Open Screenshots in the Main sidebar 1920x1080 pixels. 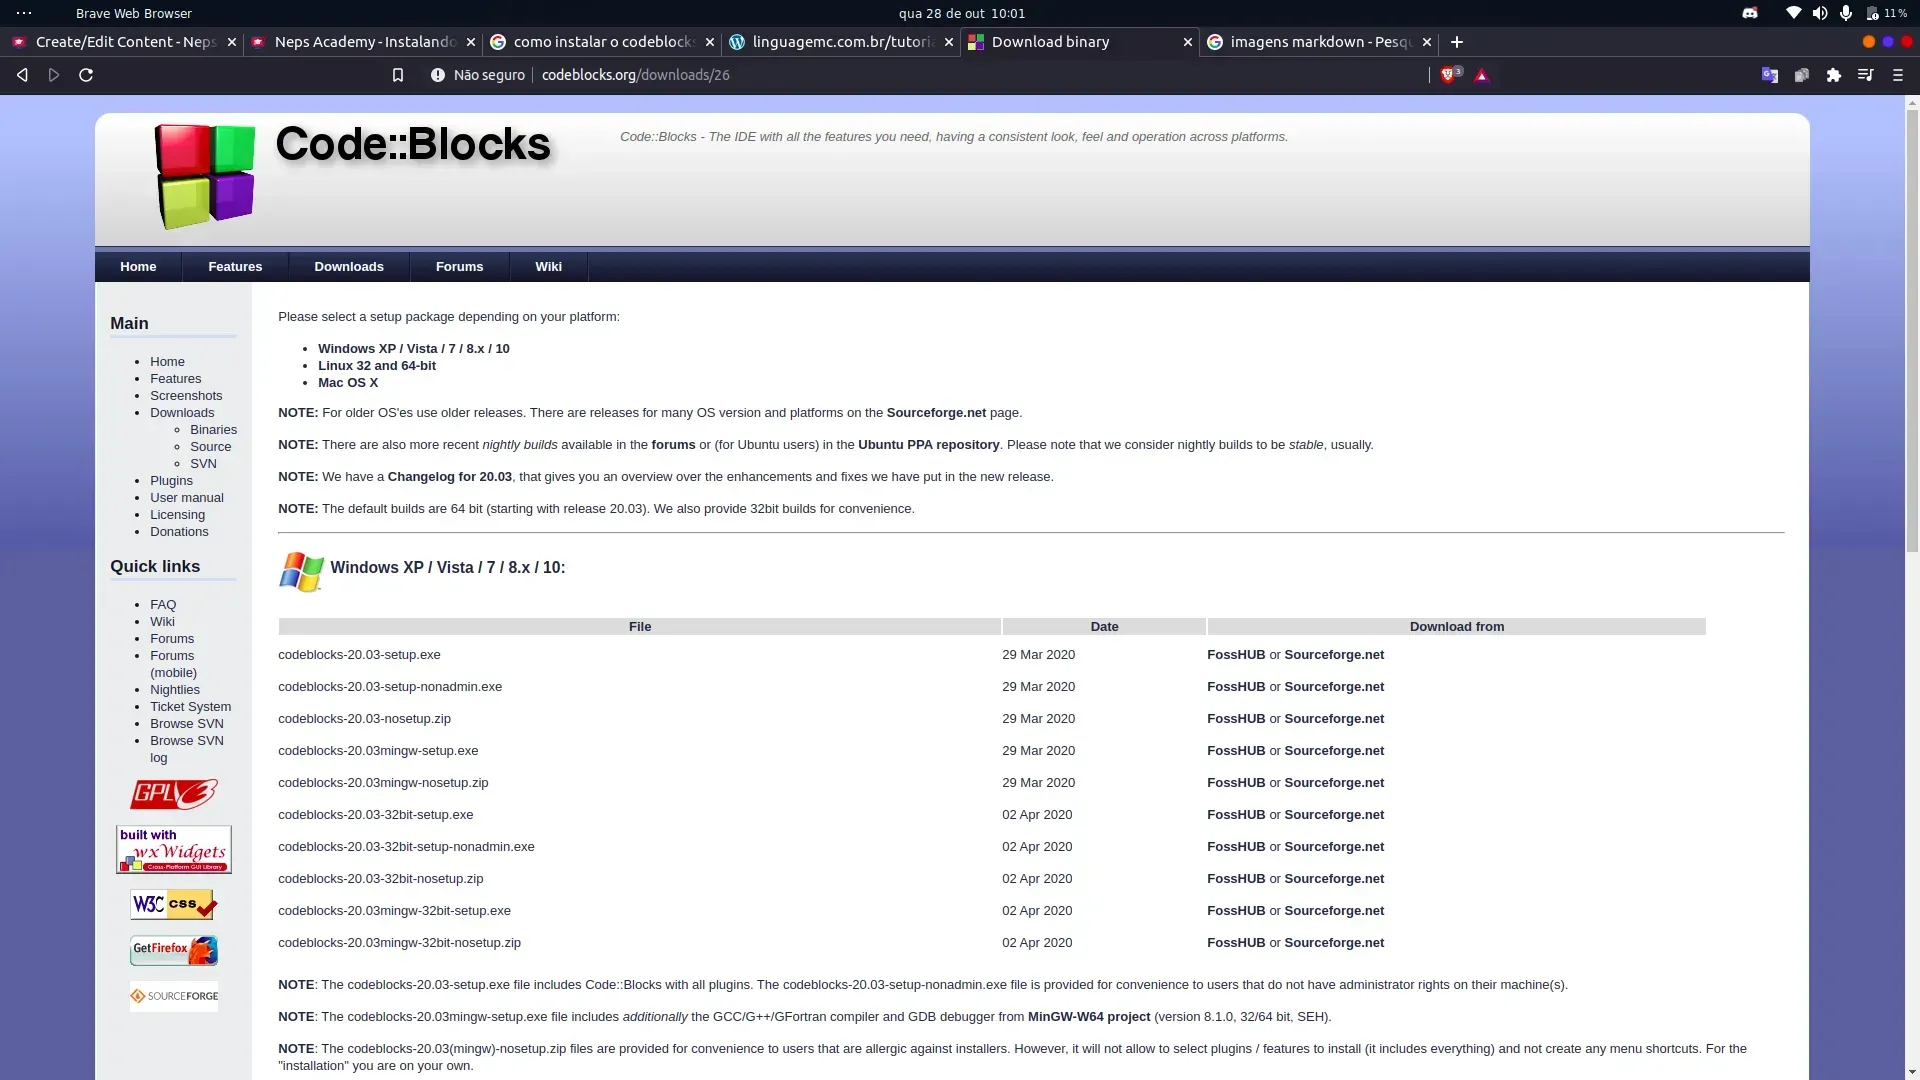pos(186,396)
